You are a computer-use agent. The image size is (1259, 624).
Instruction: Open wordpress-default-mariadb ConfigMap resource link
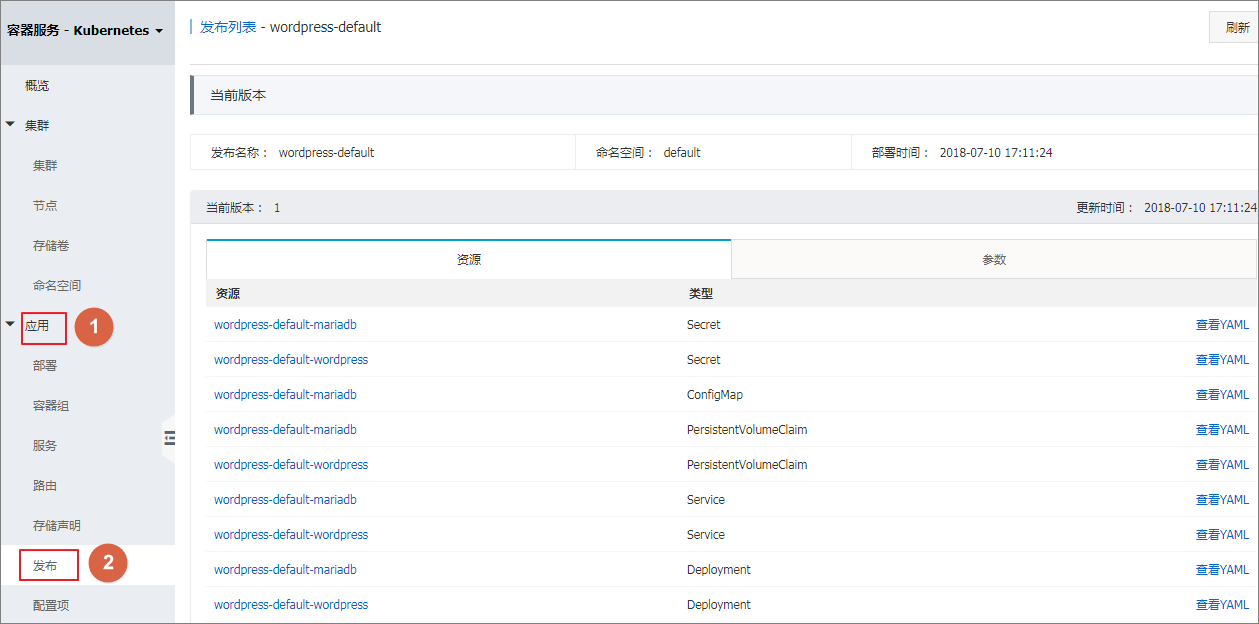285,395
